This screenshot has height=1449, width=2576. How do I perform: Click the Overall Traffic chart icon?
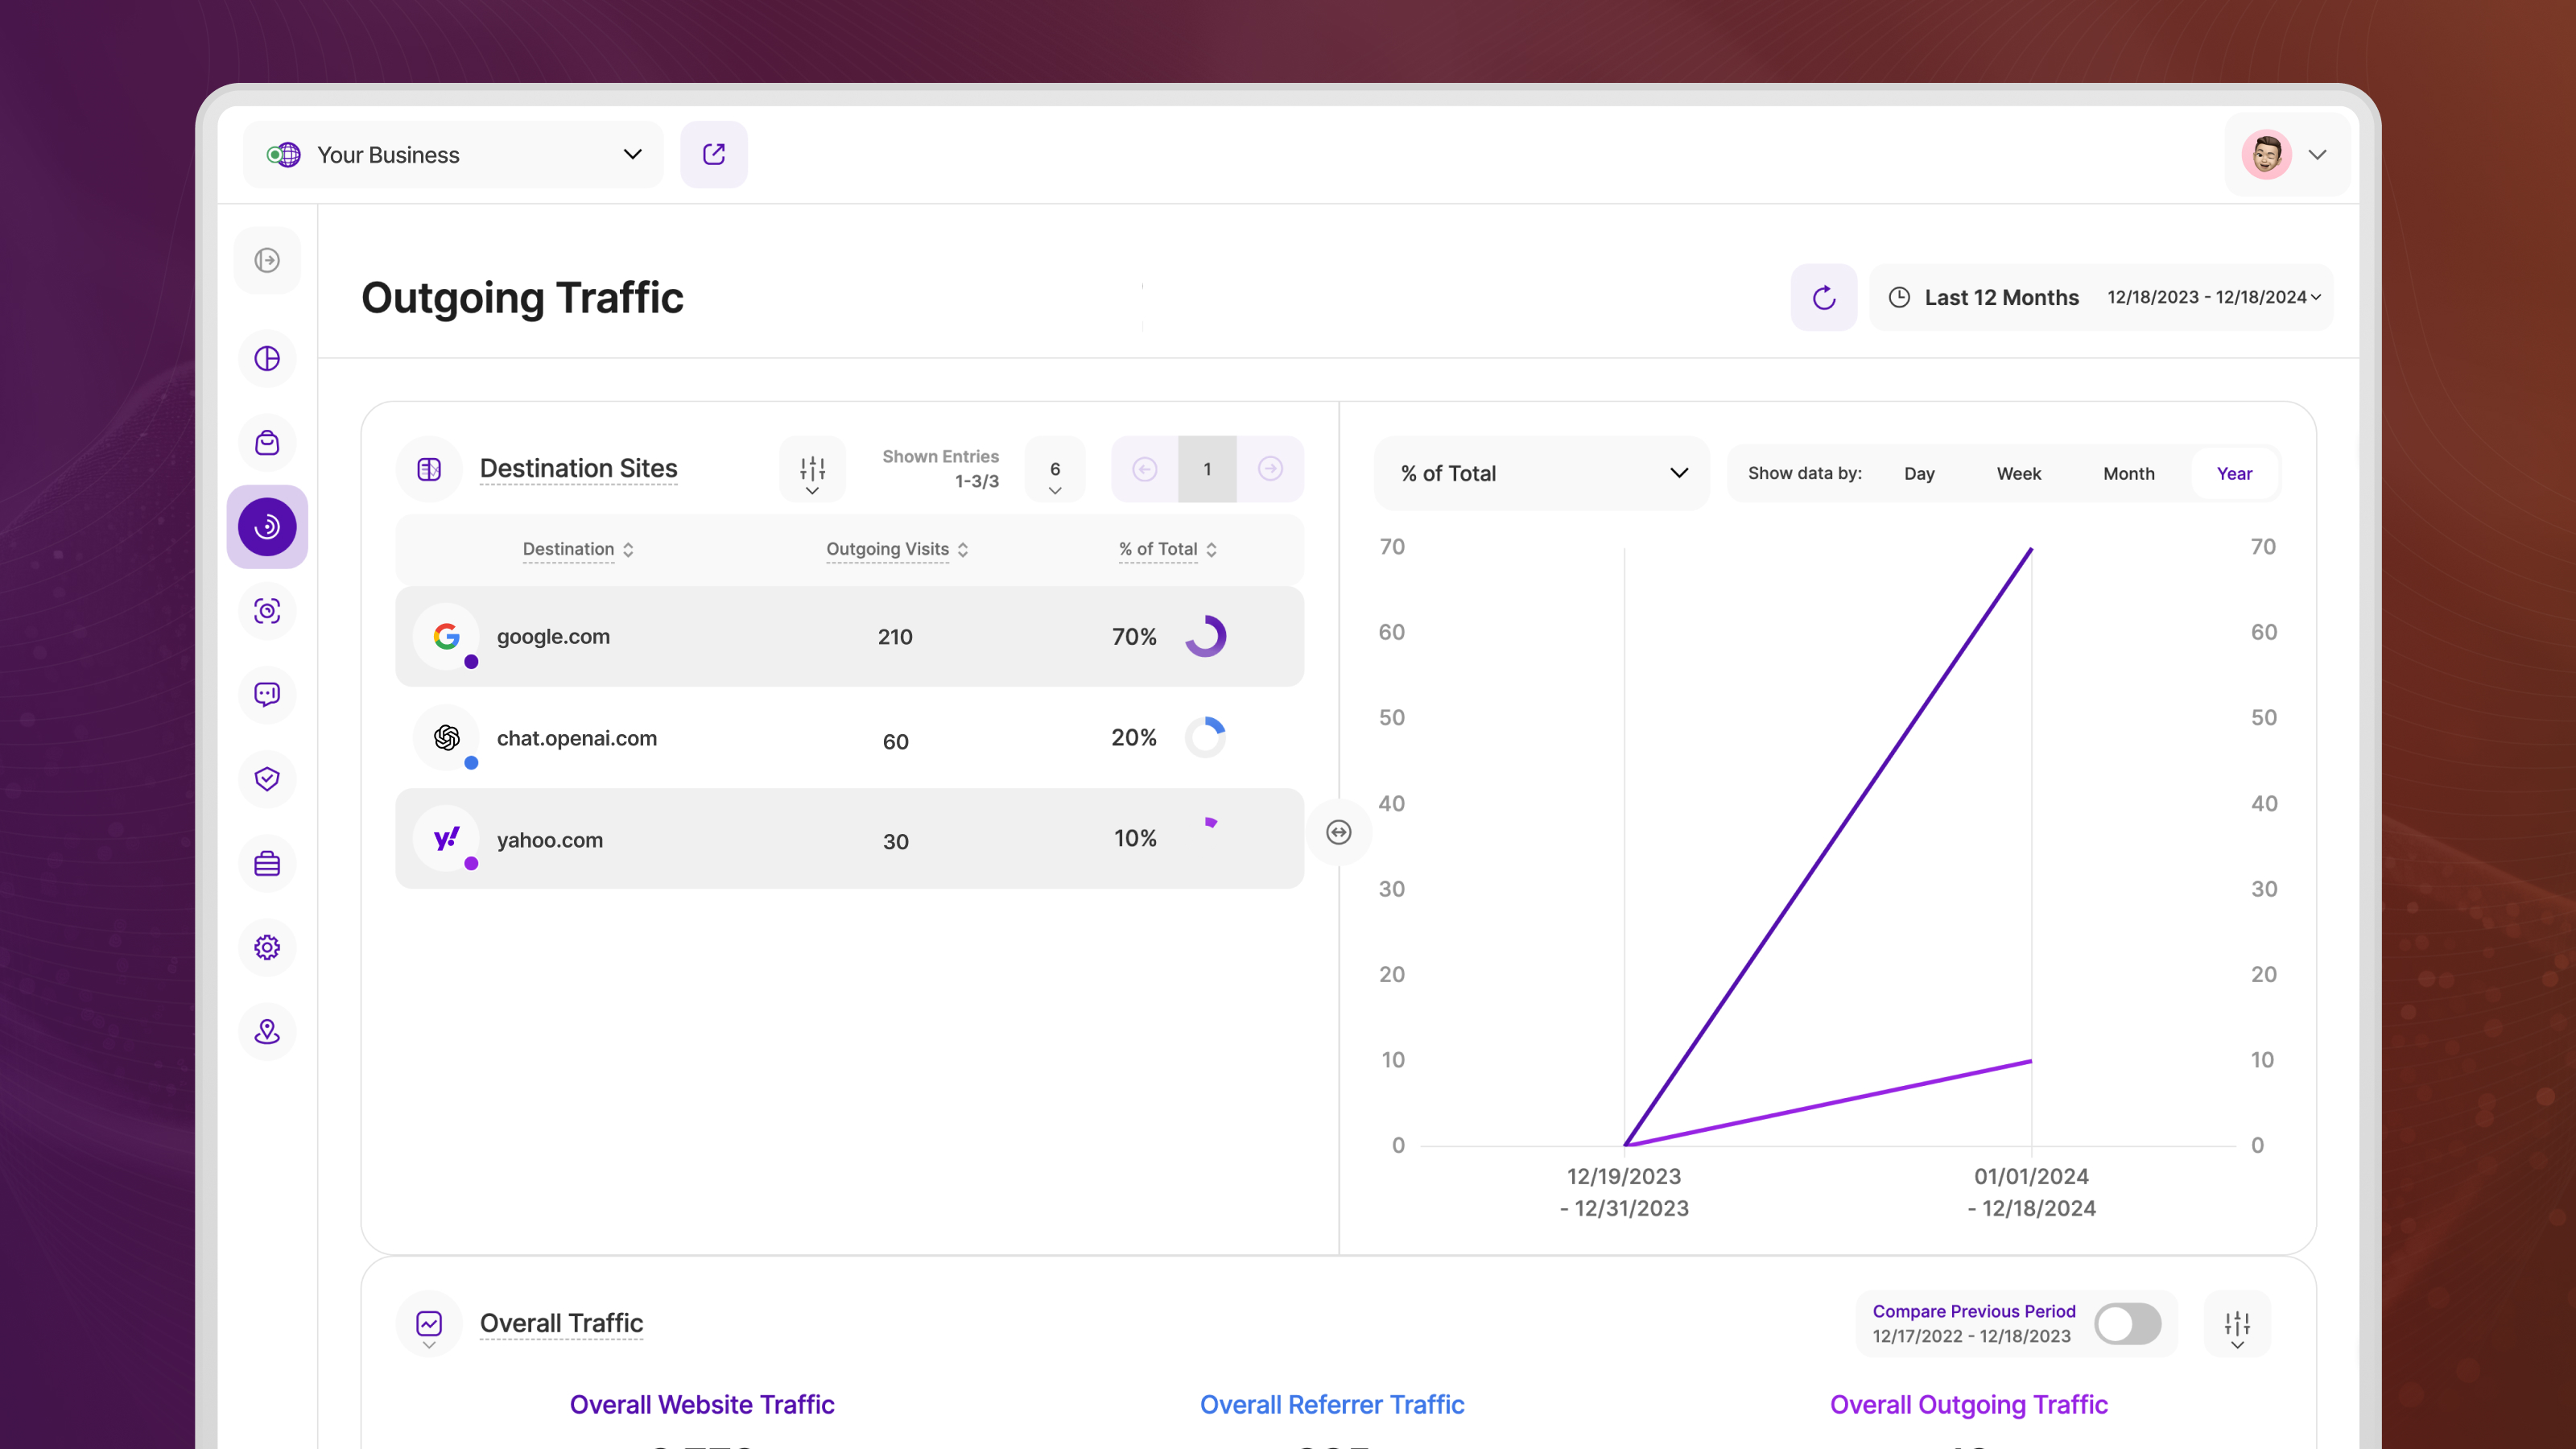(429, 1324)
